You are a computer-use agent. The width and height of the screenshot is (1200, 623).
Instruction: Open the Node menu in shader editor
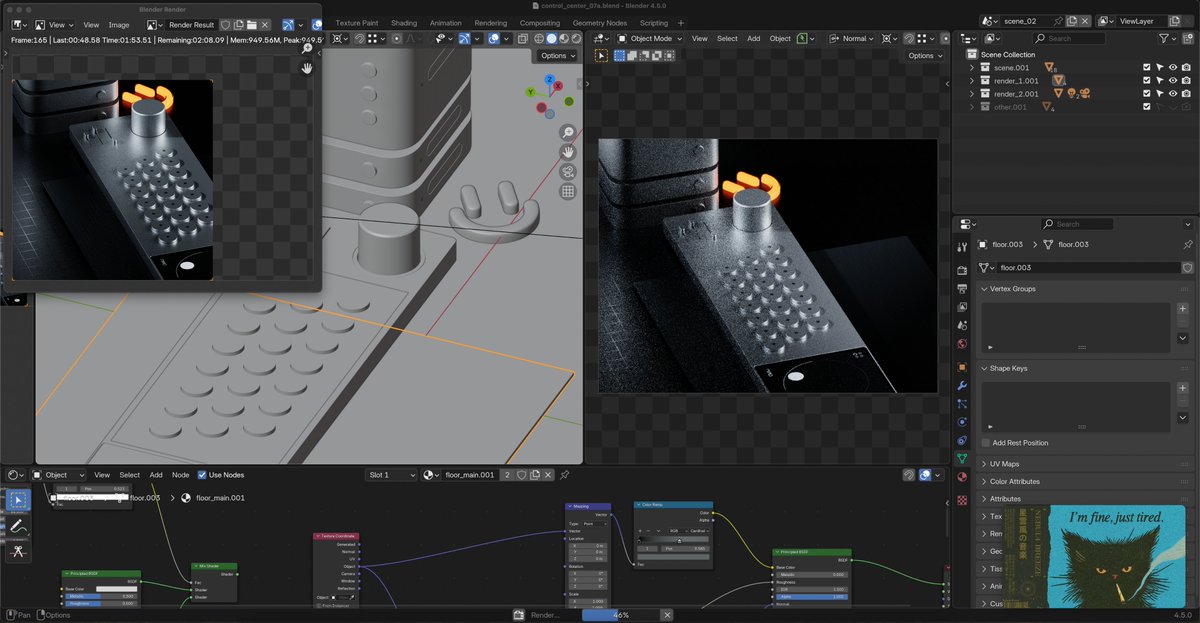click(180, 475)
